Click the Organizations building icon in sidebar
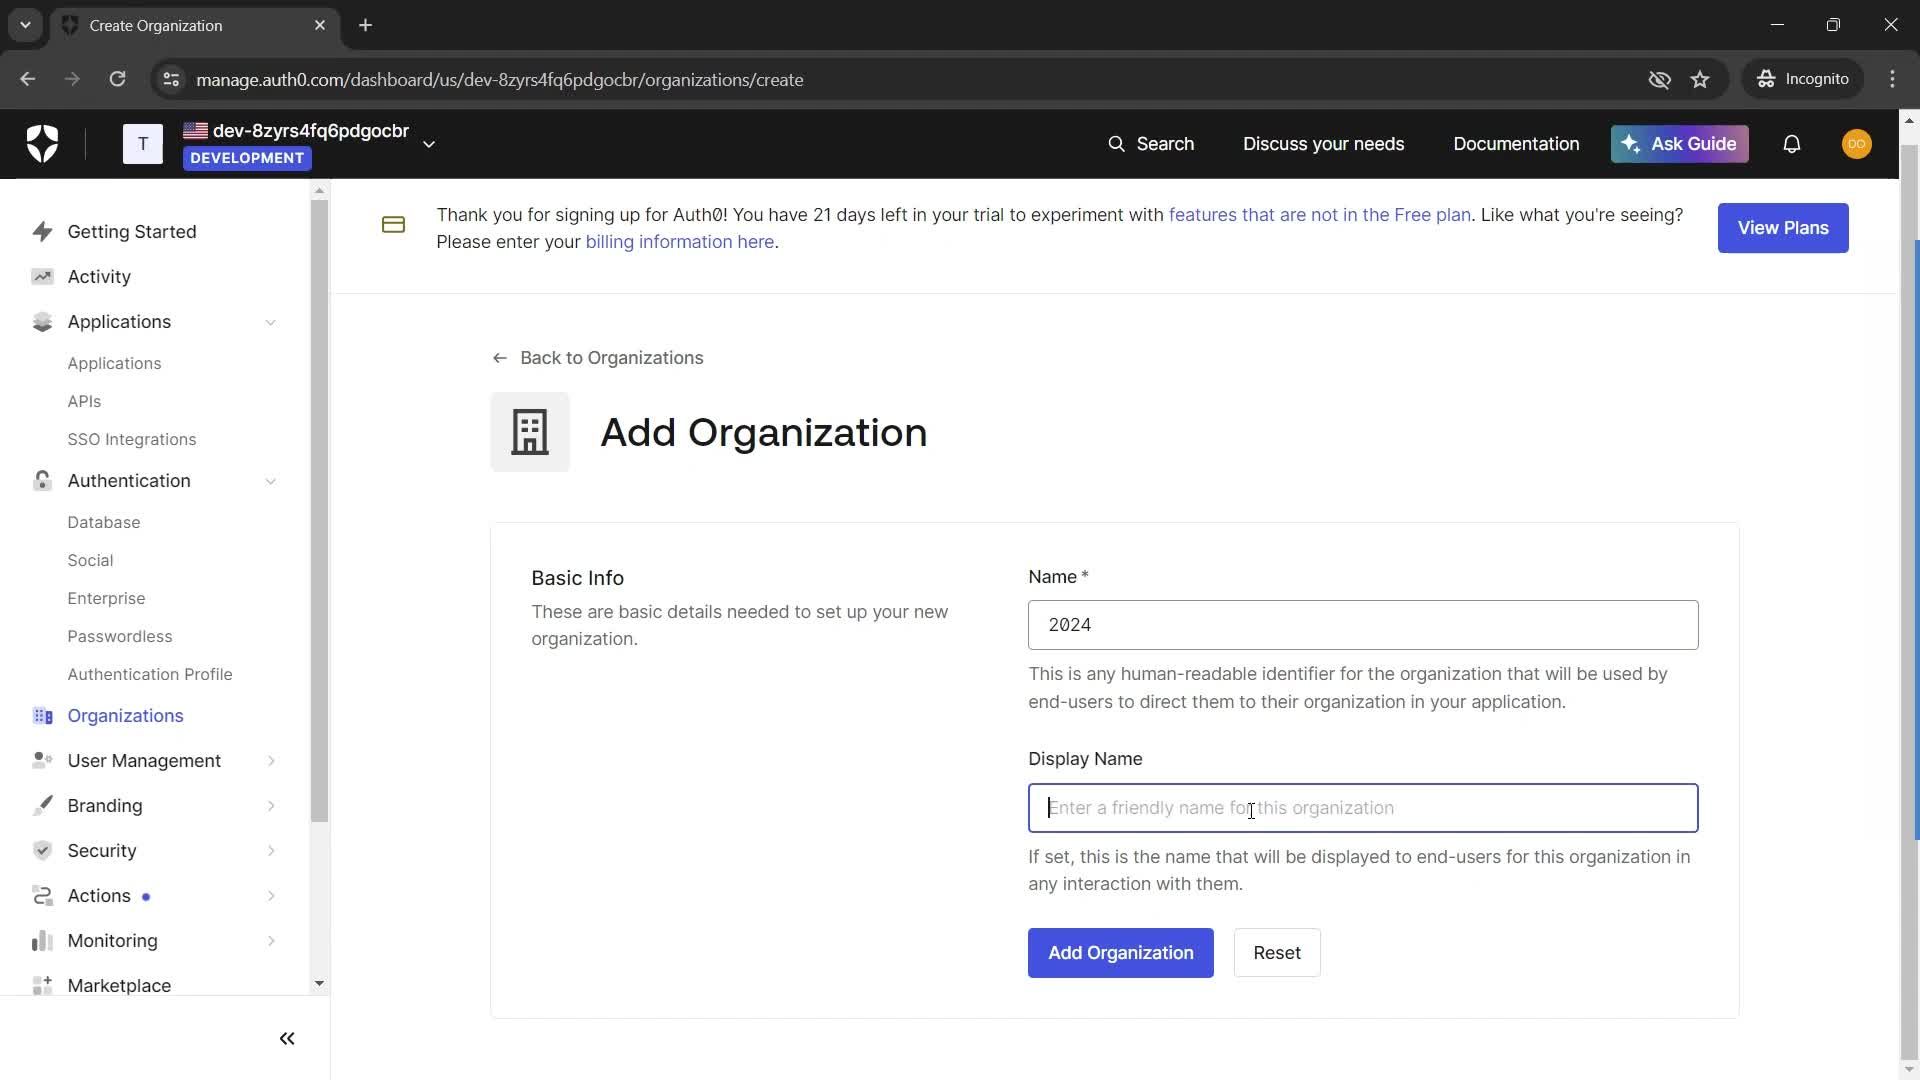This screenshot has width=1920, height=1080. 42,716
